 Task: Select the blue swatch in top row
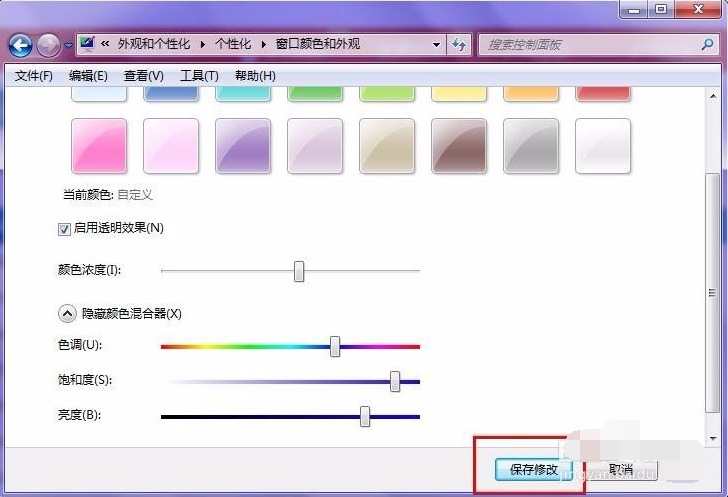[171, 94]
